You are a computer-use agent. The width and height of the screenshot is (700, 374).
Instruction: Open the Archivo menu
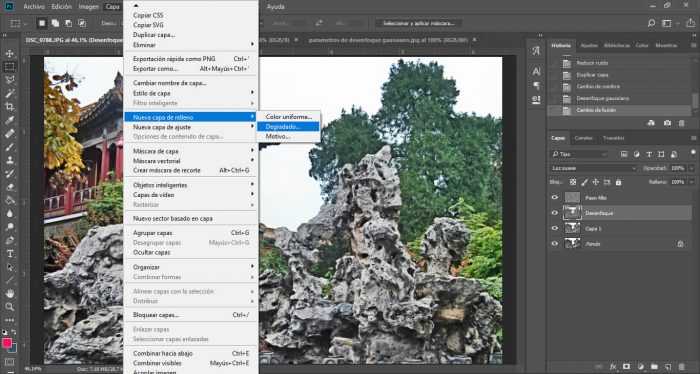click(x=33, y=7)
